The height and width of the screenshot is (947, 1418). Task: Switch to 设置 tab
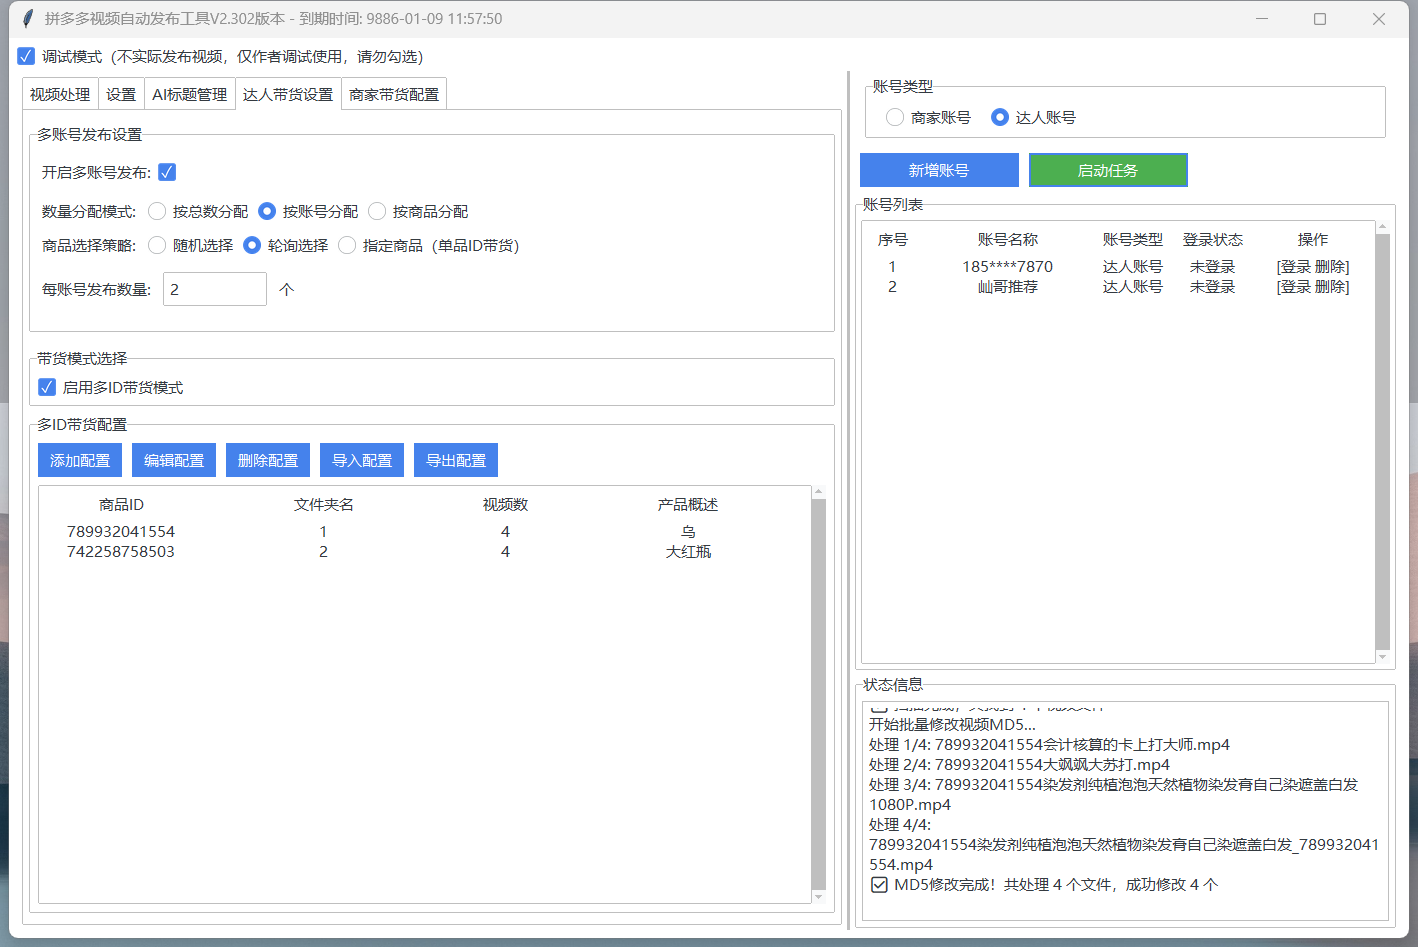pyautogui.click(x=121, y=94)
